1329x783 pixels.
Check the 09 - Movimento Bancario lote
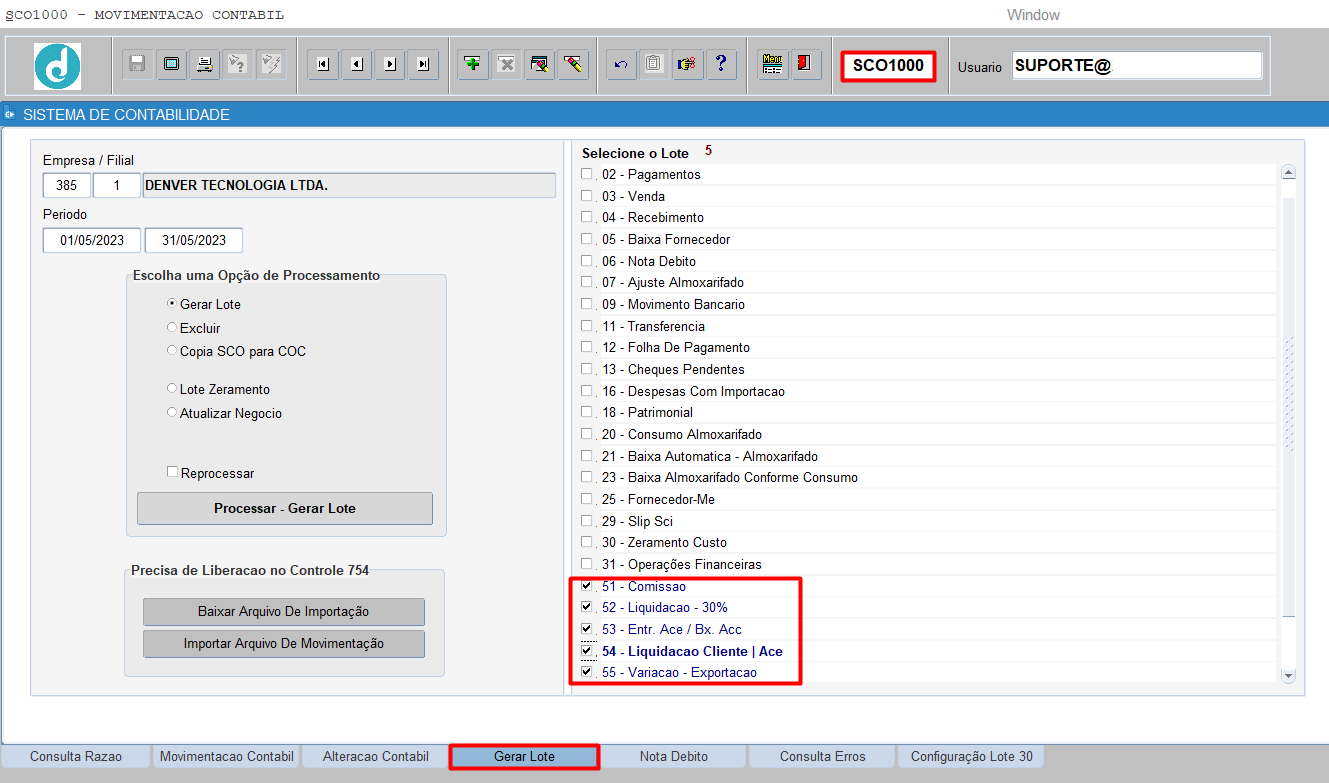(587, 304)
